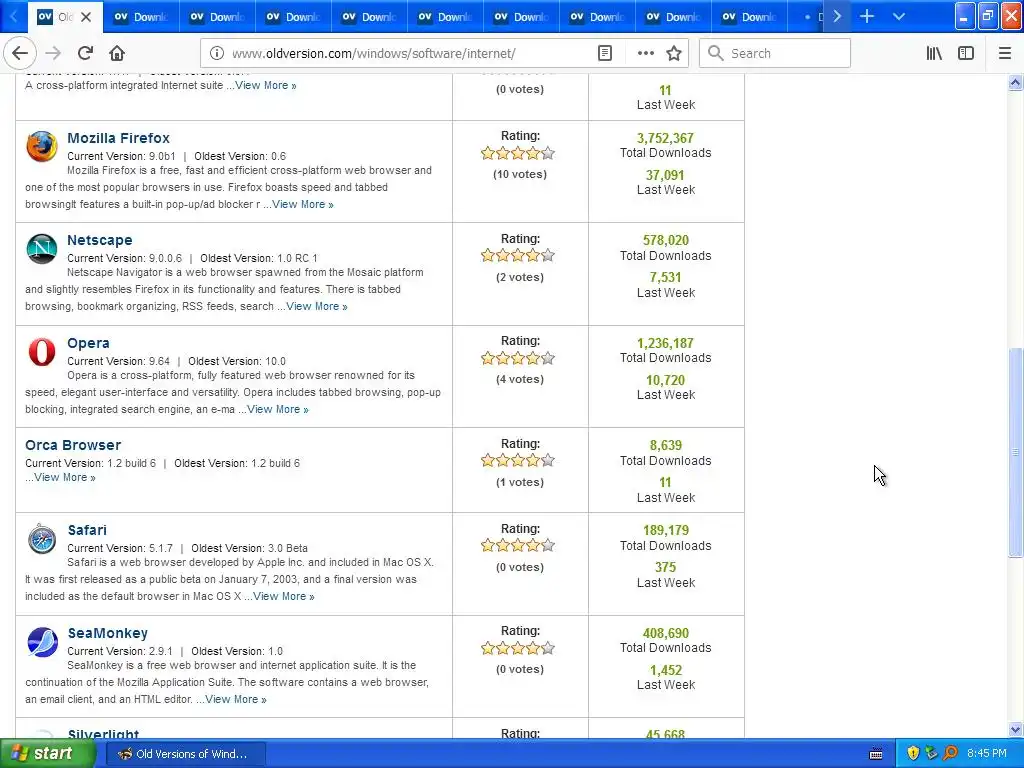1024x768 pixels.
Task: Reload the current page
Action: (x=85, y=53)
